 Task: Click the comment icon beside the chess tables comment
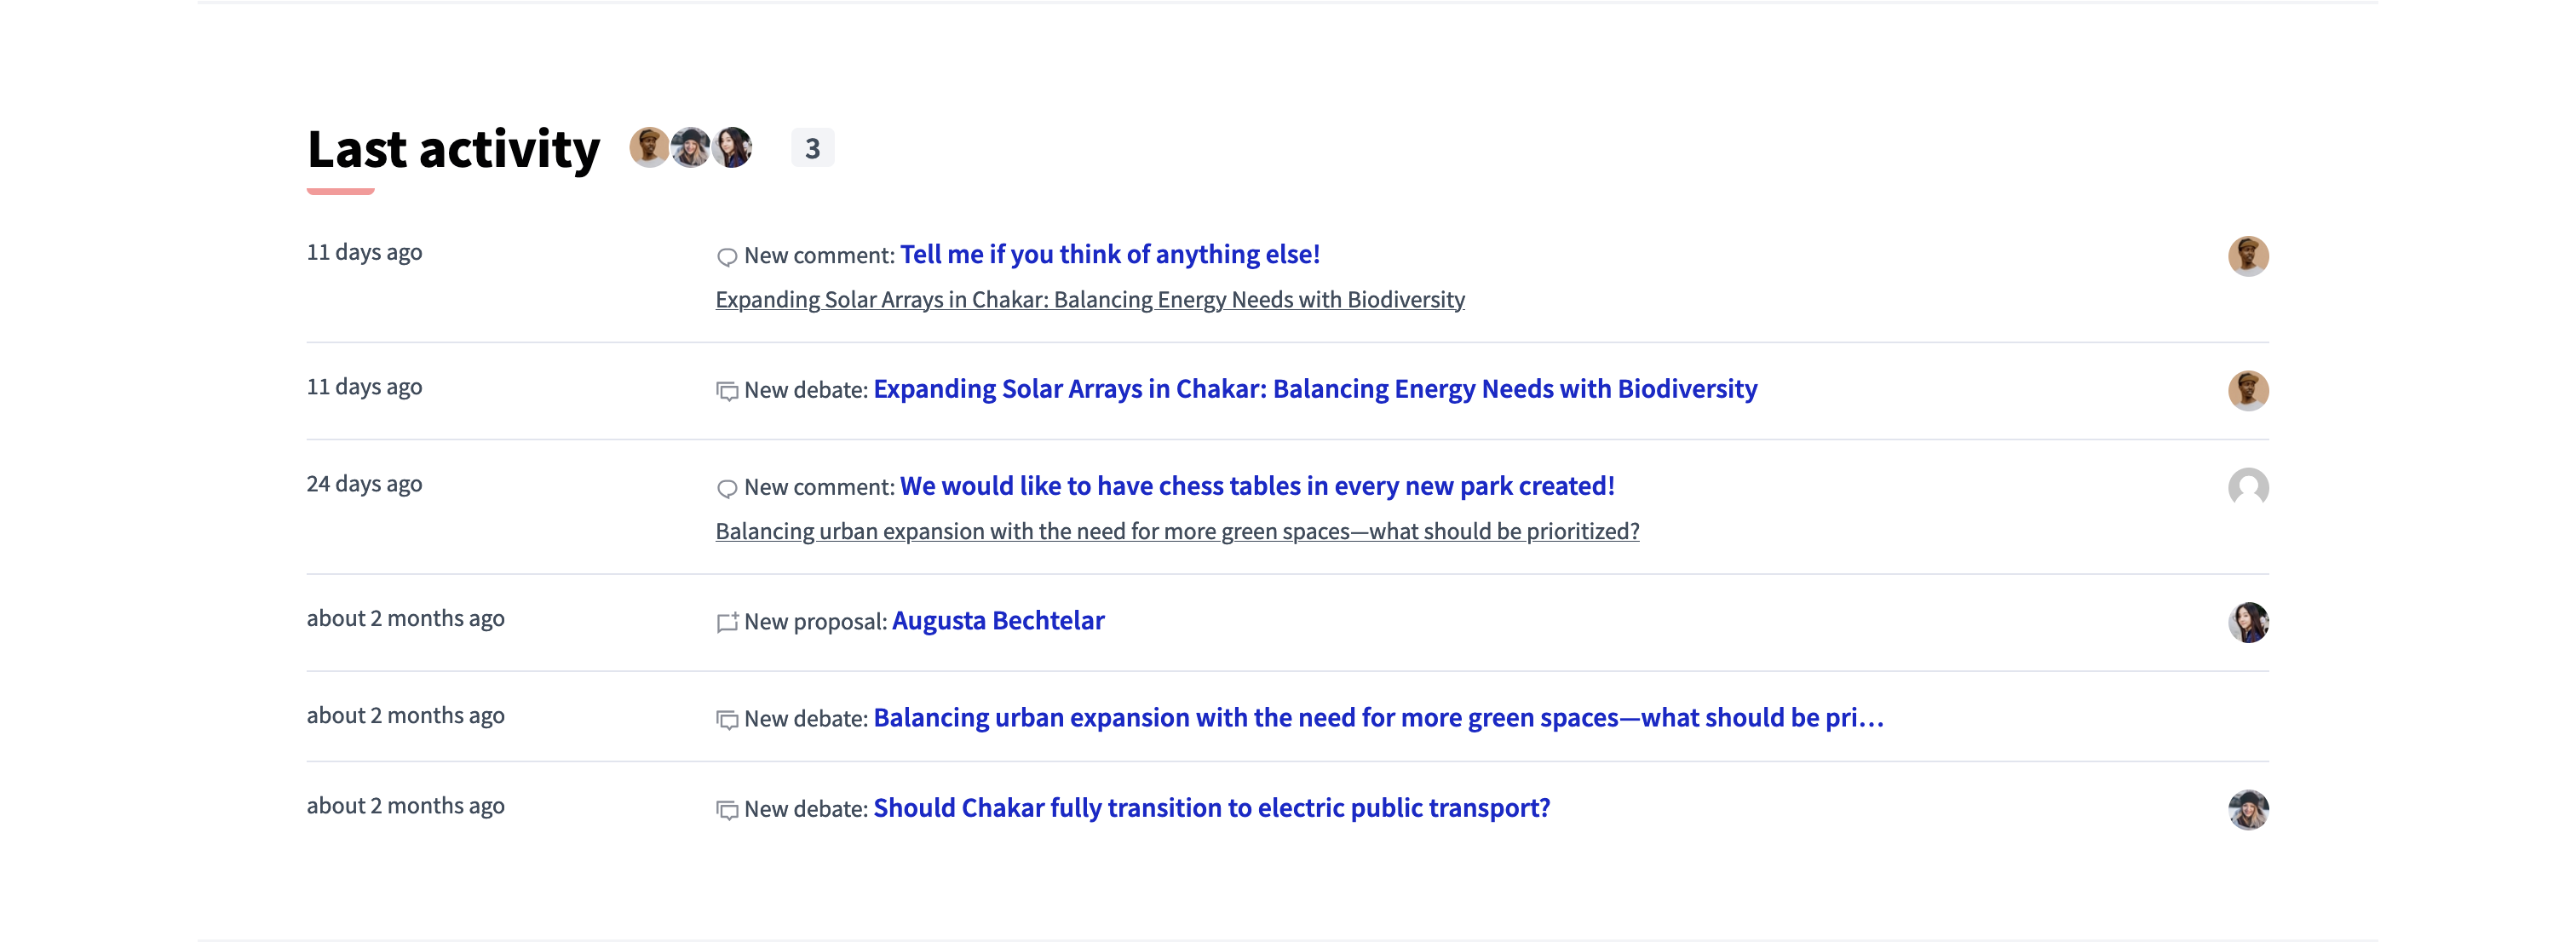pos(727,488)
